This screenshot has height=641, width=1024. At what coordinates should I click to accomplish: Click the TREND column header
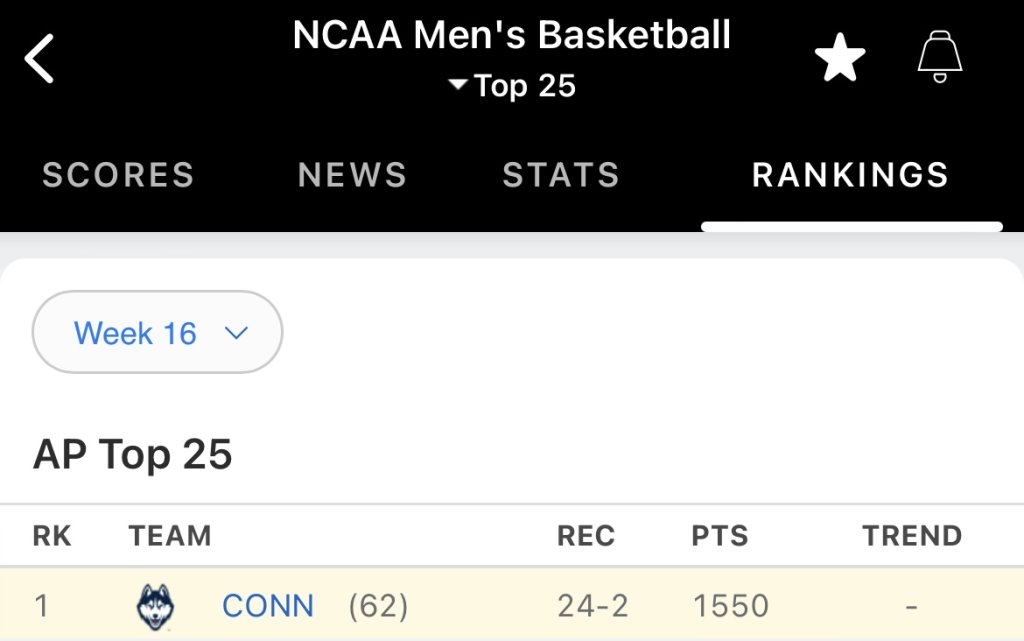tap(912, 536)
